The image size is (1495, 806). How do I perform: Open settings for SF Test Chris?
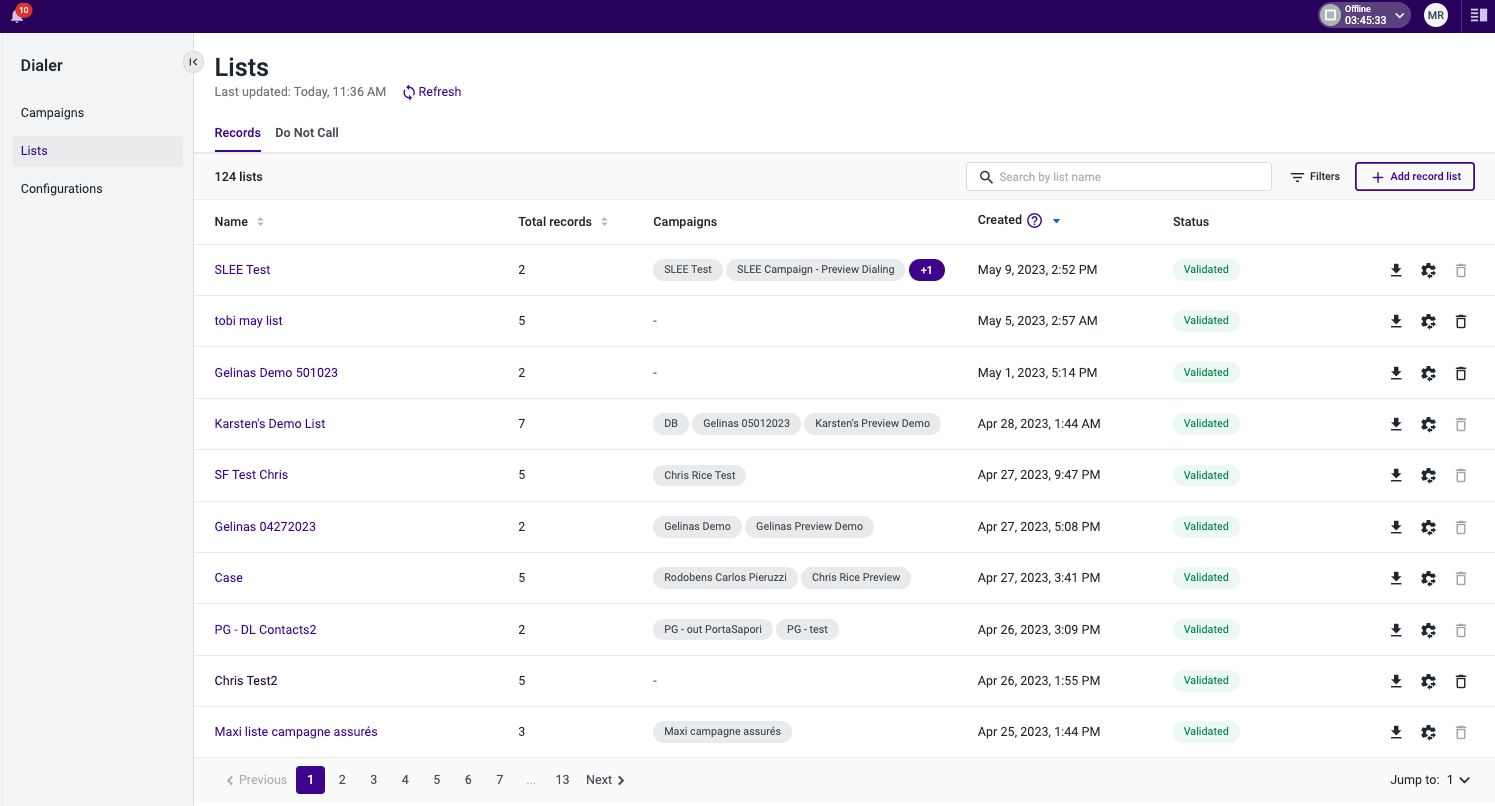pyautogui.click(x=1428, y=475)
